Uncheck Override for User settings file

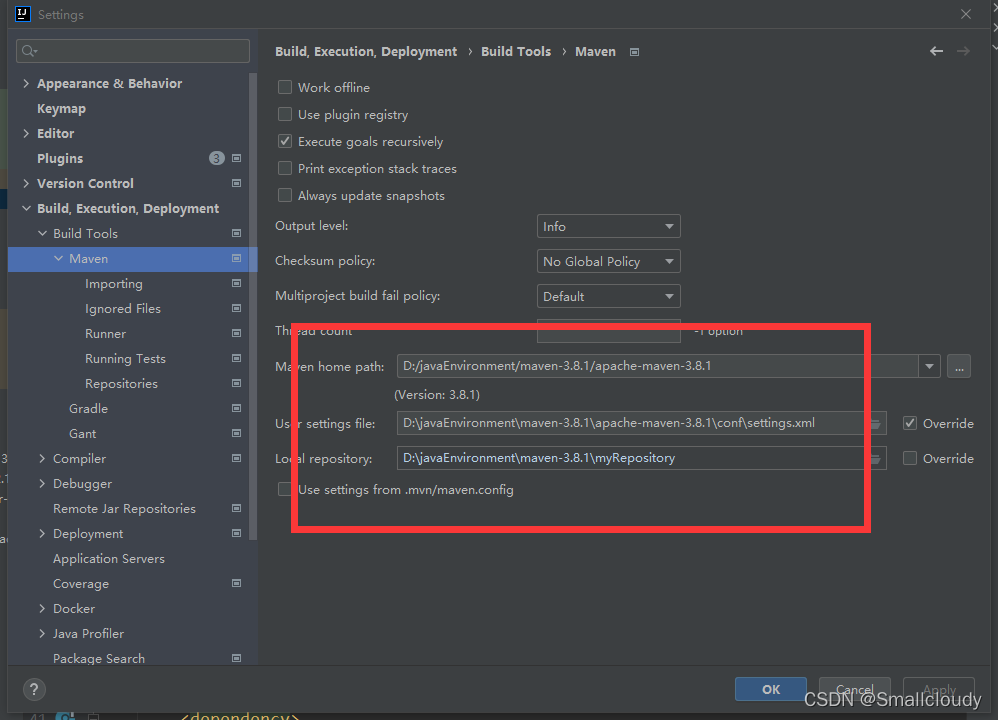(x=910, y=423)
